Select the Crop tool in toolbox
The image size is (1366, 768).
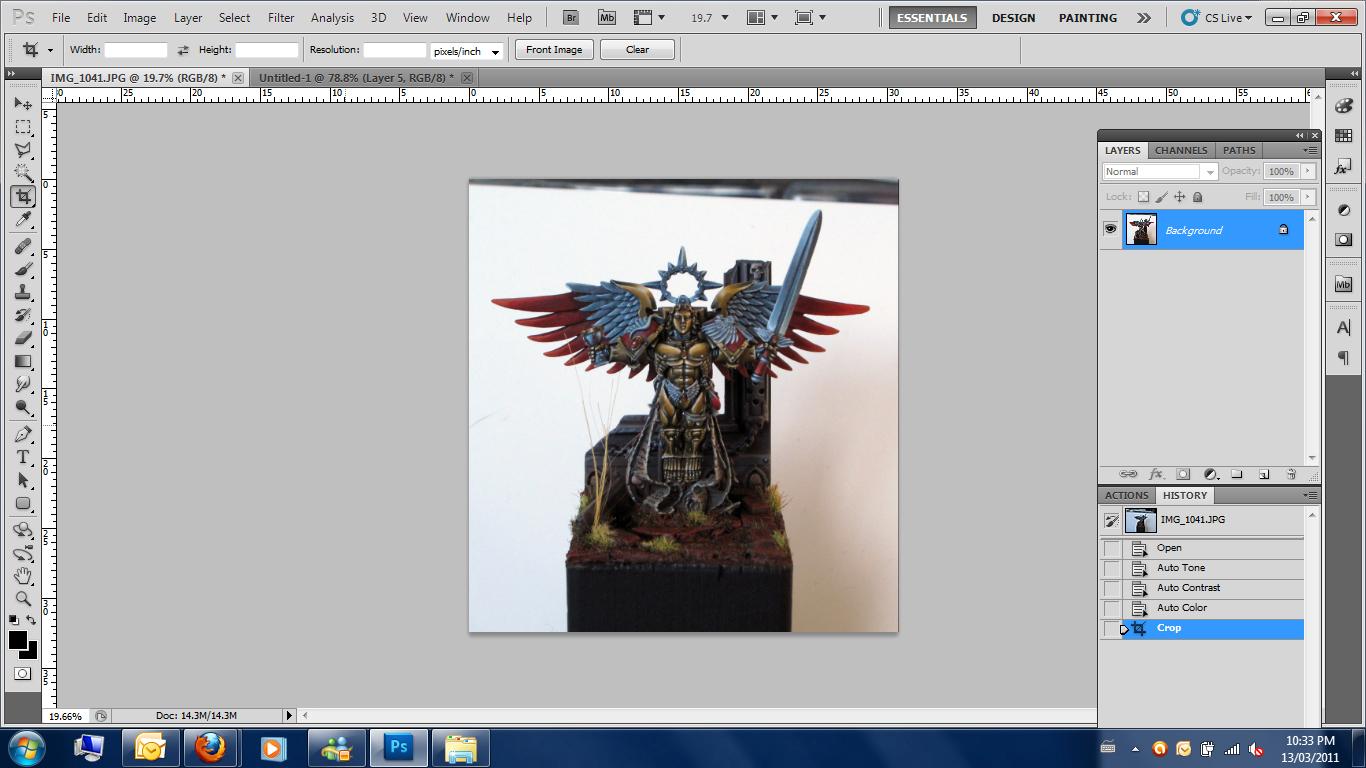pos(23,196)
